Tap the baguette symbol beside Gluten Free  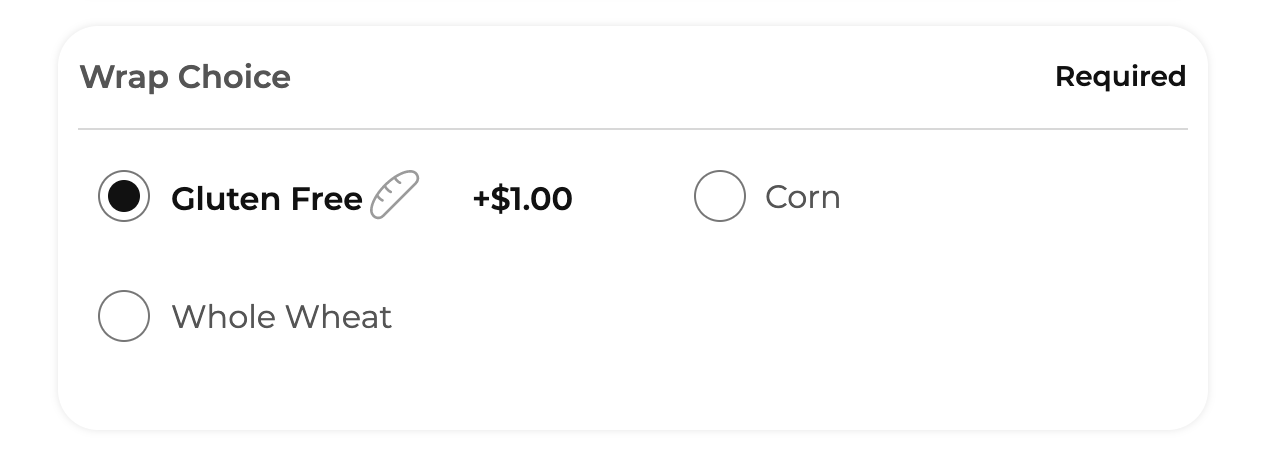coord(395,195)
